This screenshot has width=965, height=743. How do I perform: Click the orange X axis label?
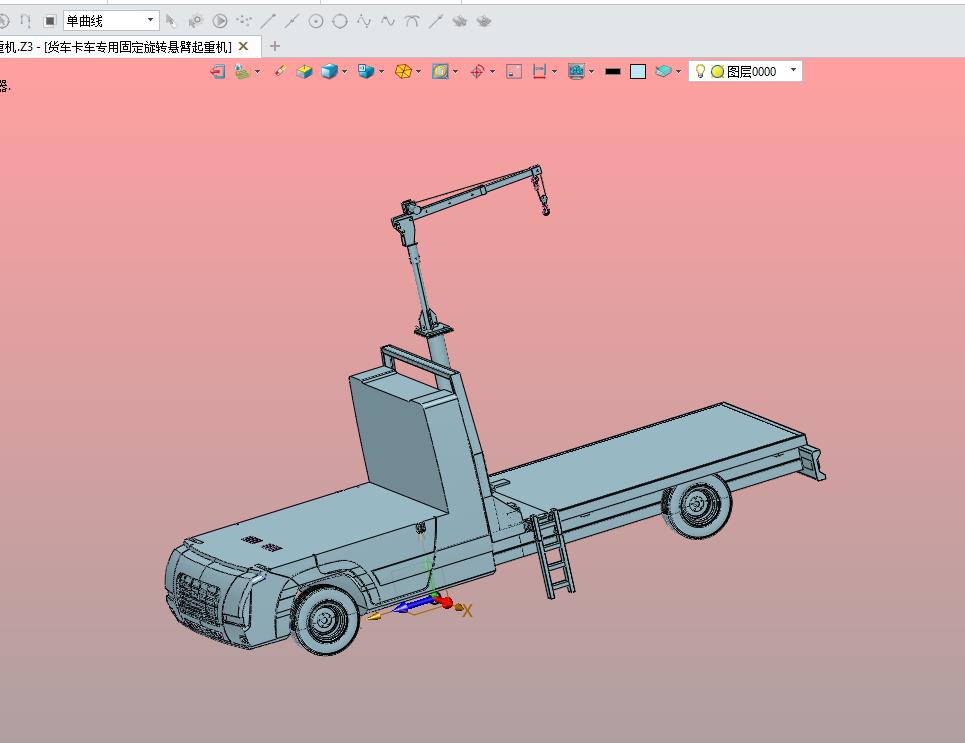click(x=467, y=611)
